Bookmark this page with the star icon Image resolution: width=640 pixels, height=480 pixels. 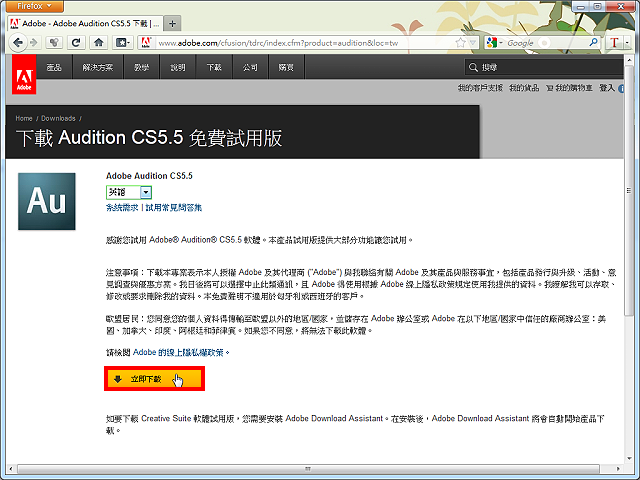460,42
